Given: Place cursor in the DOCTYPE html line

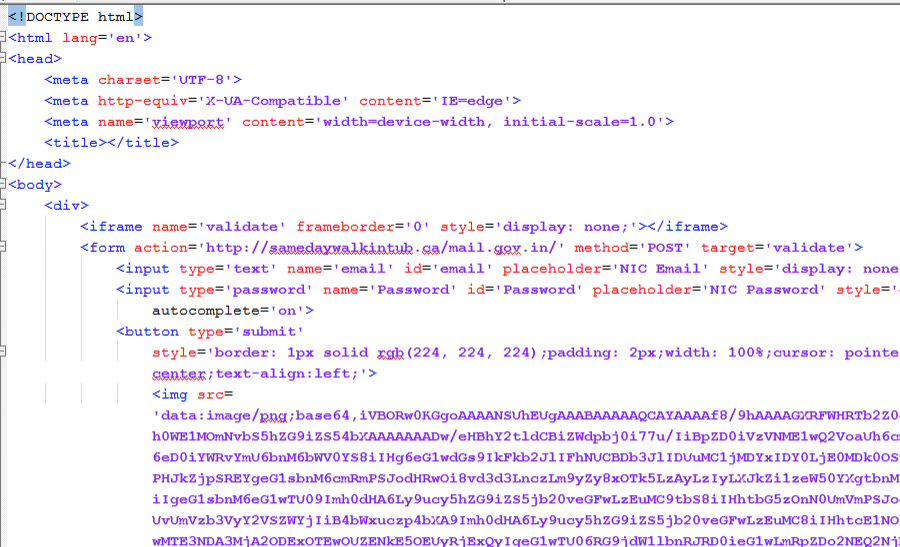Looking at the screenshot, I should (75, 17).
